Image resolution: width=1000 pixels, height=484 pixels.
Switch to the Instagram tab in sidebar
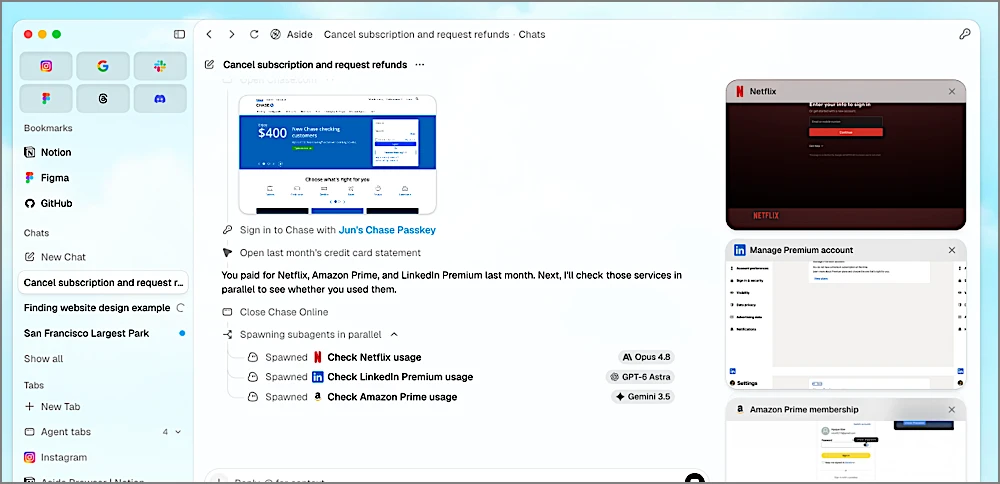click(x=55, y=457)
